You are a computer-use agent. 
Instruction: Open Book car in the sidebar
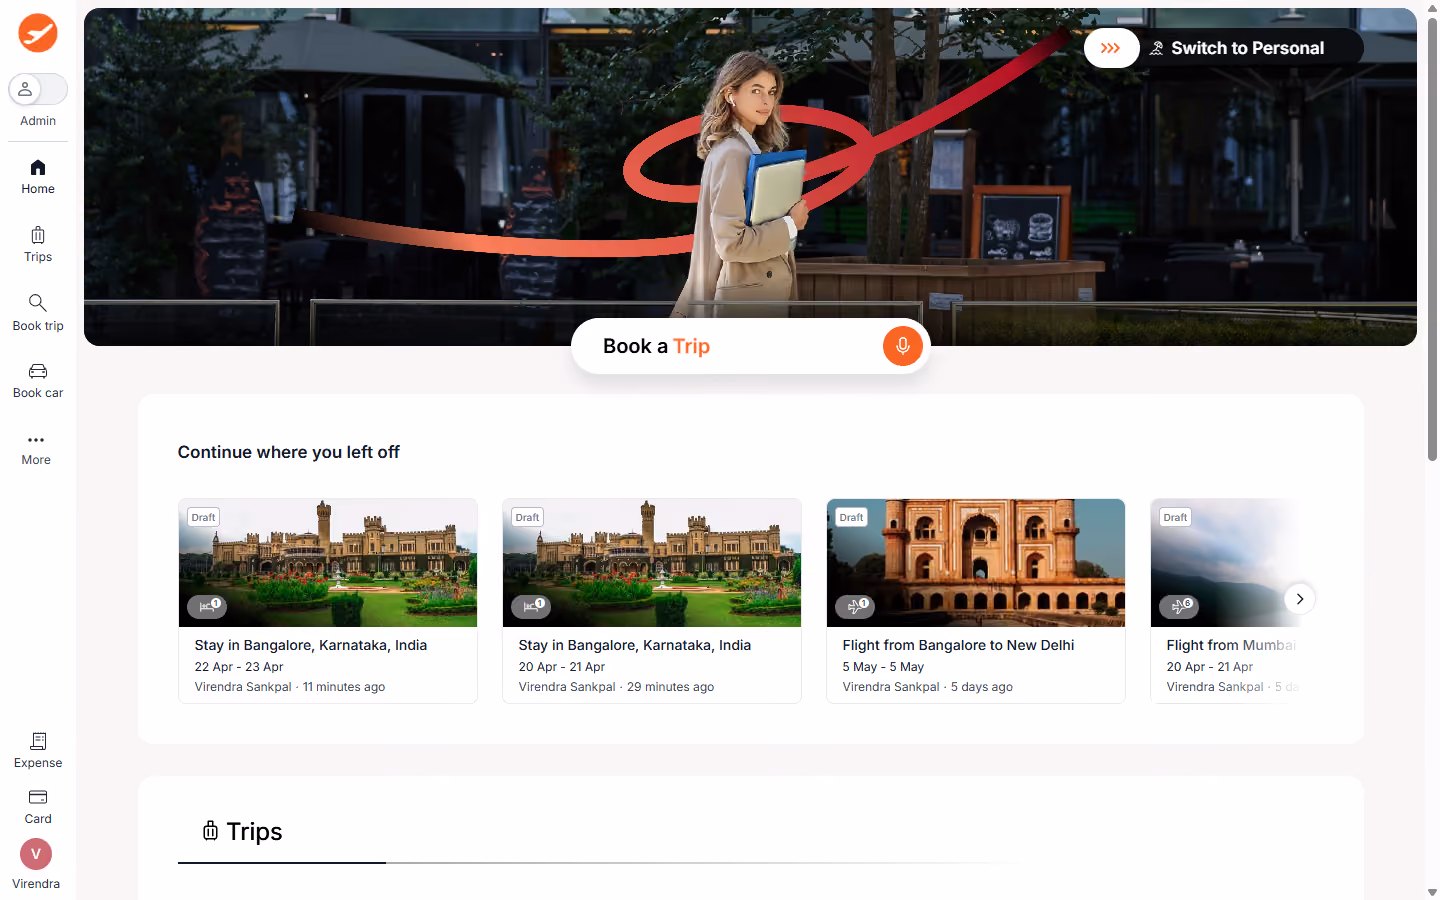pos(38,381)
